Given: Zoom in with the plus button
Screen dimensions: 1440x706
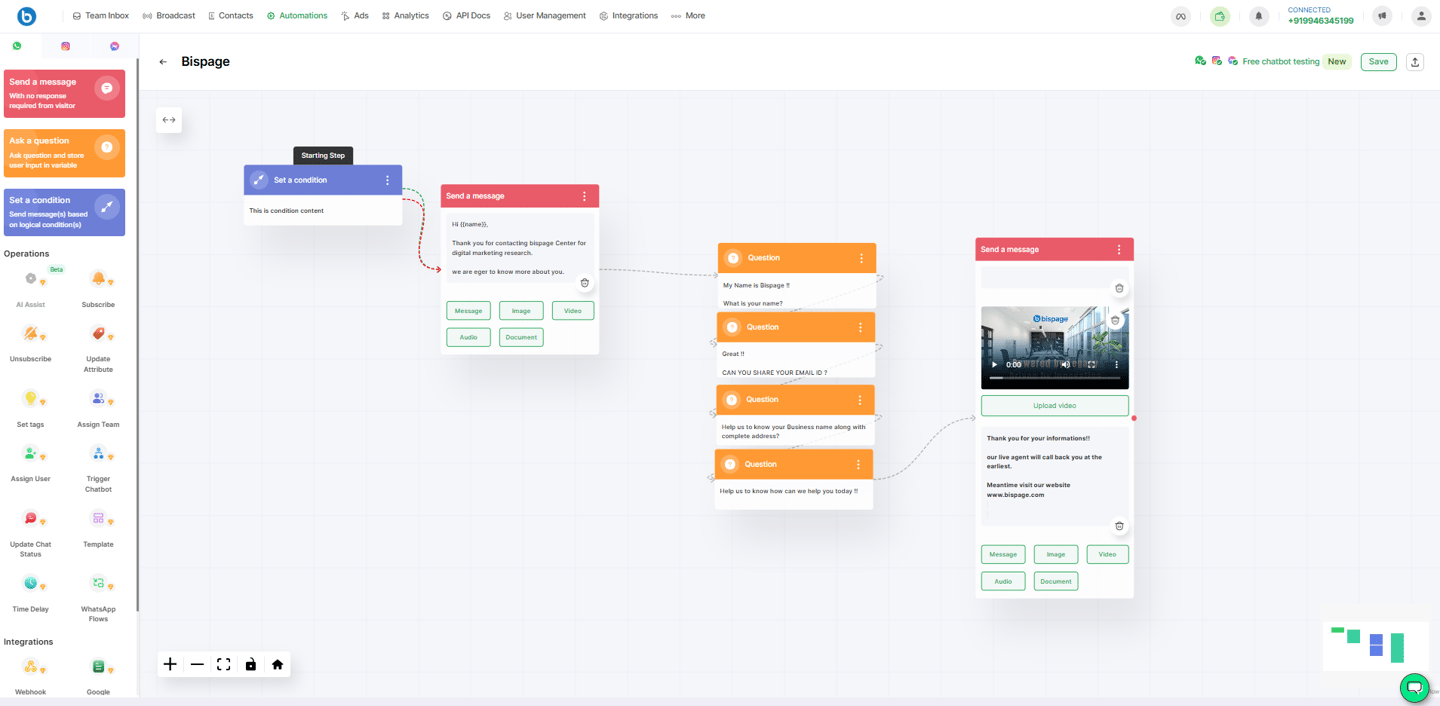Looking at the screenshot, I should tap(170, 664).
